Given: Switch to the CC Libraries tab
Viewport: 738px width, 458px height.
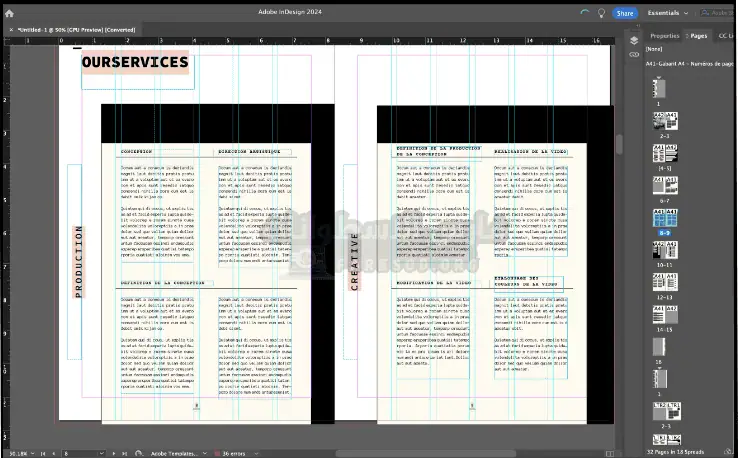Looking at the screenshot, I should point(725,36).
